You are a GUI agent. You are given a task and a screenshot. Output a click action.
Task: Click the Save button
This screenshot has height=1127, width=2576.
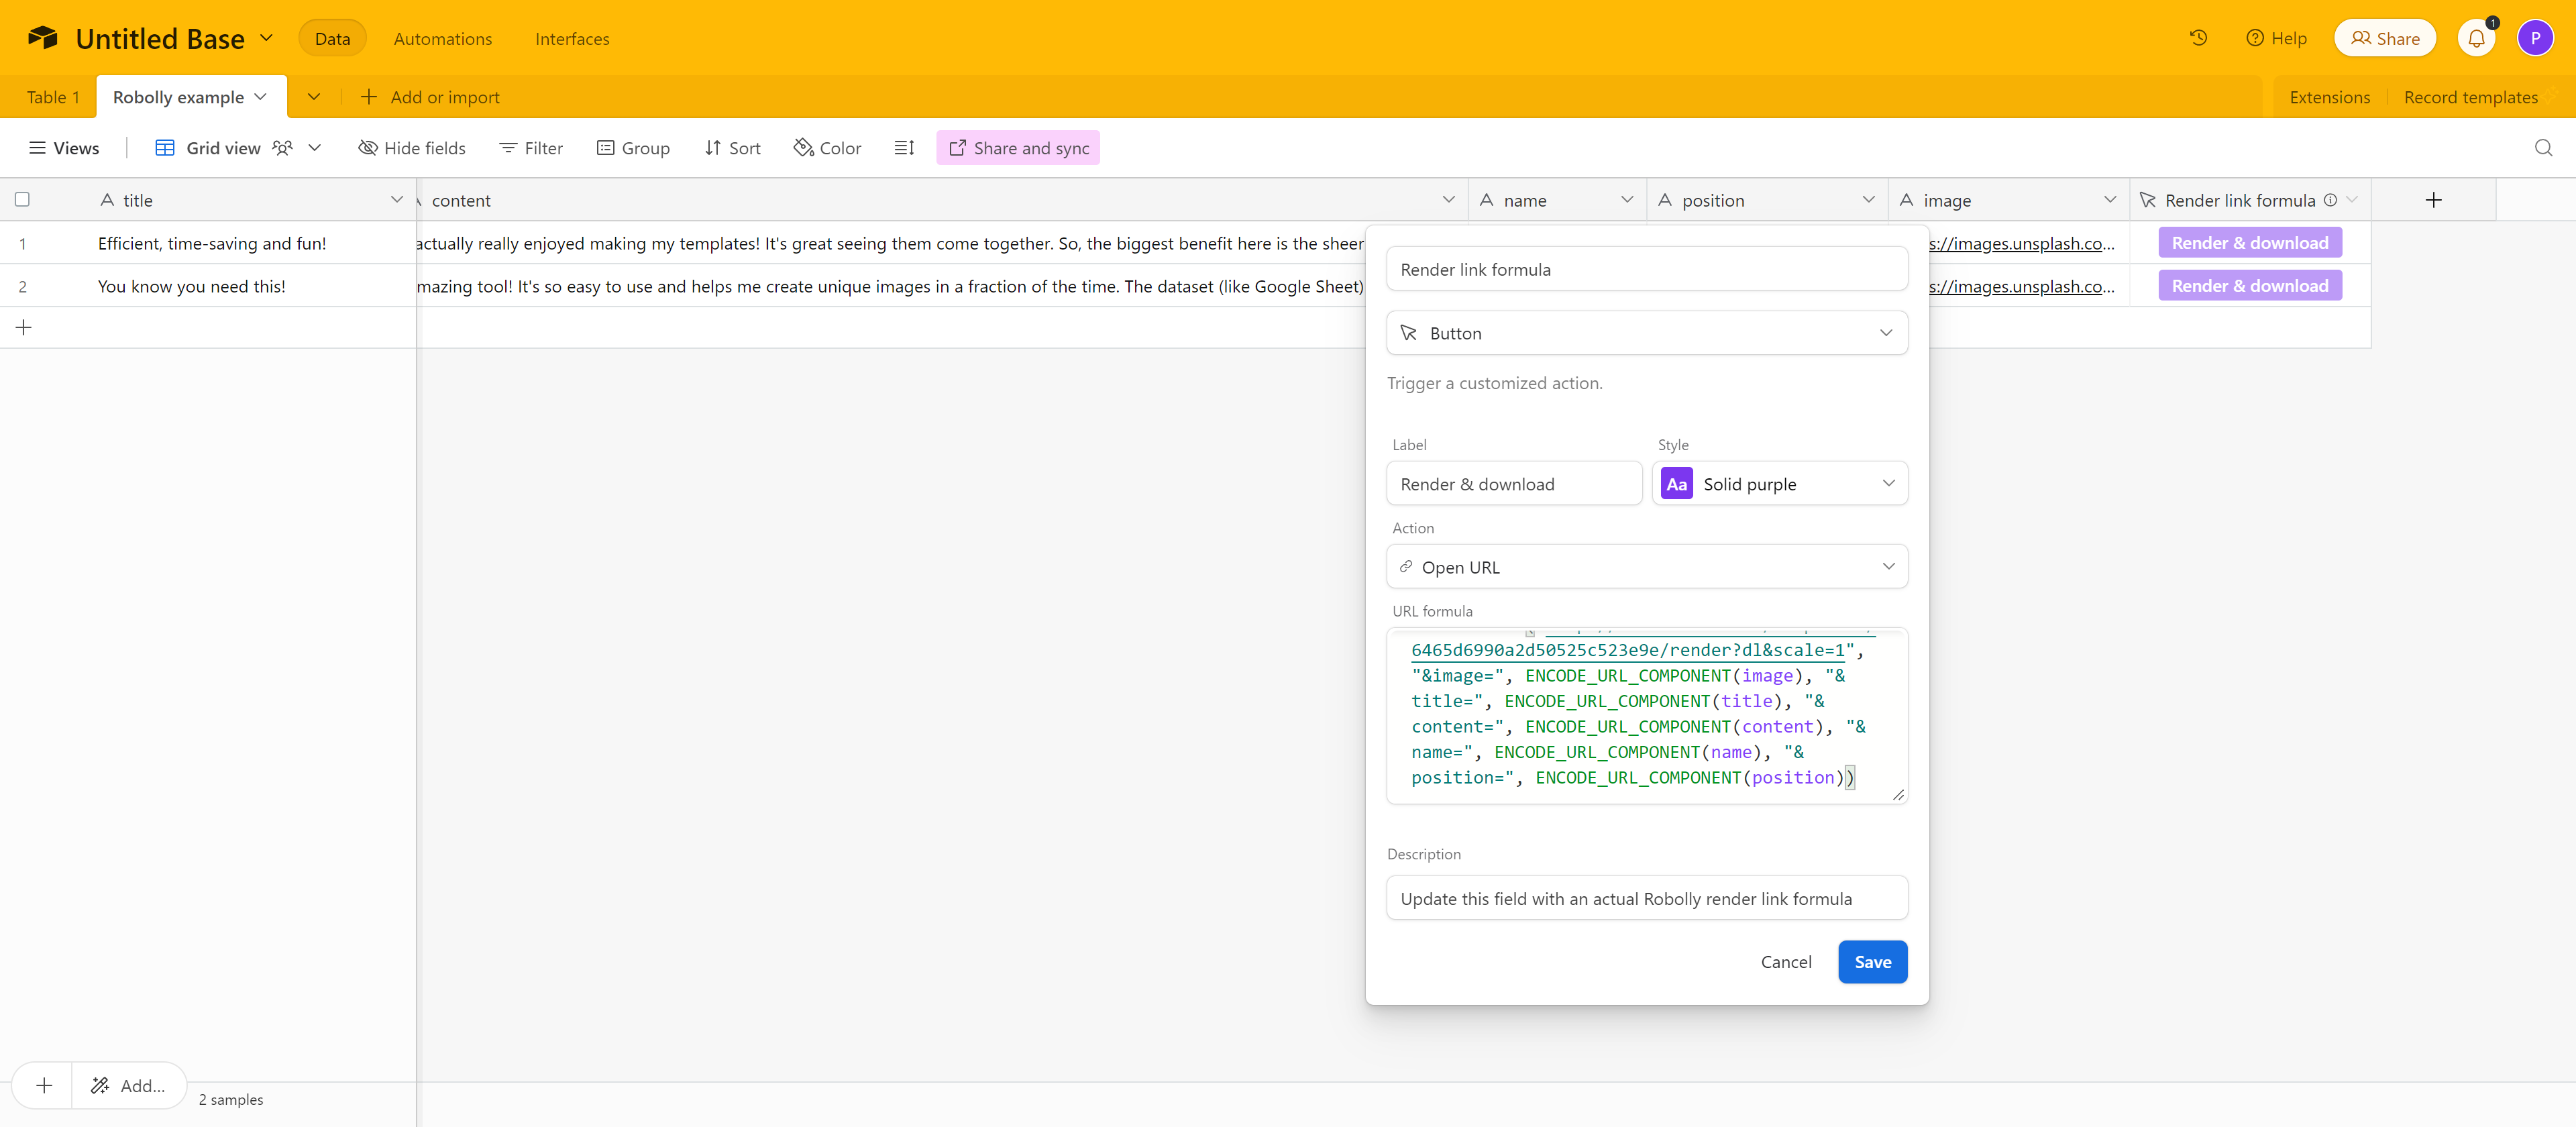tap(1873, 962)
